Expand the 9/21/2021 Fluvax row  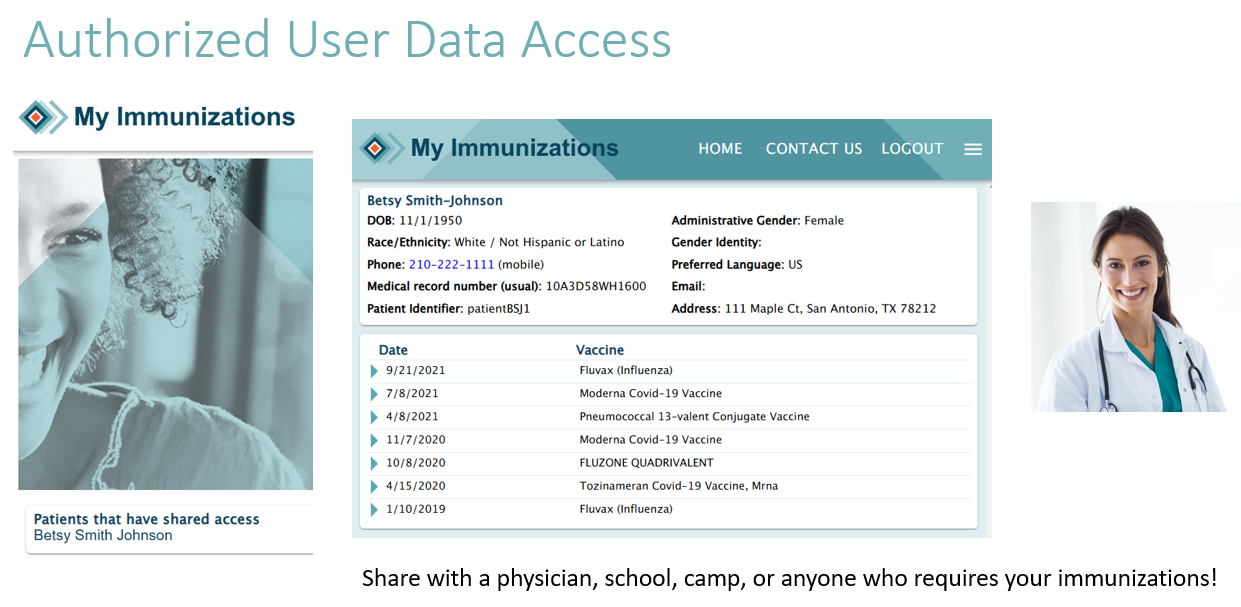coord(374,371)
